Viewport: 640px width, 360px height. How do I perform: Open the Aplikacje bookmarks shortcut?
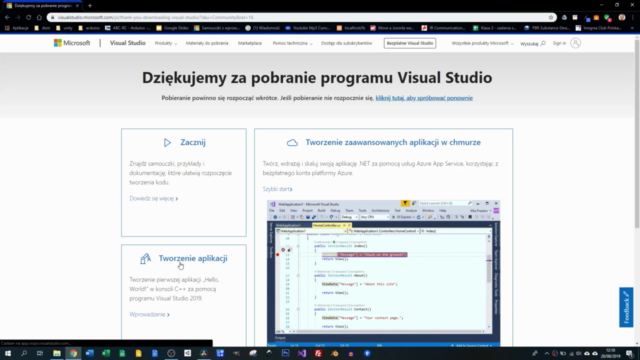[x=16, y=28]
